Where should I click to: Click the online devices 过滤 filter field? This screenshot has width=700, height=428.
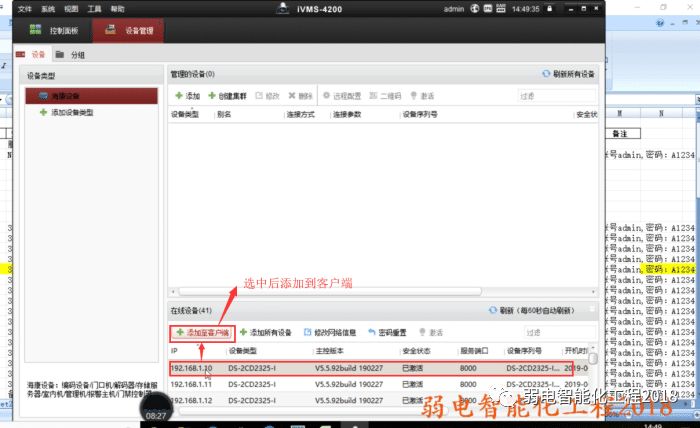[x=559, y=332]
